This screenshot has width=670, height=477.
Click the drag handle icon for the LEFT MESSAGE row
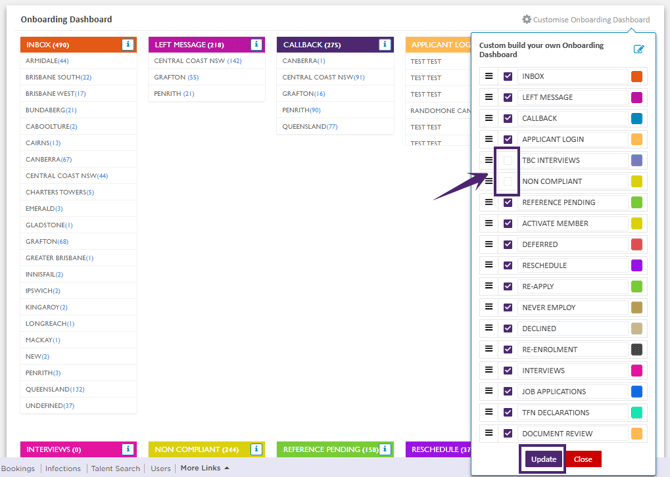point(489,97)
